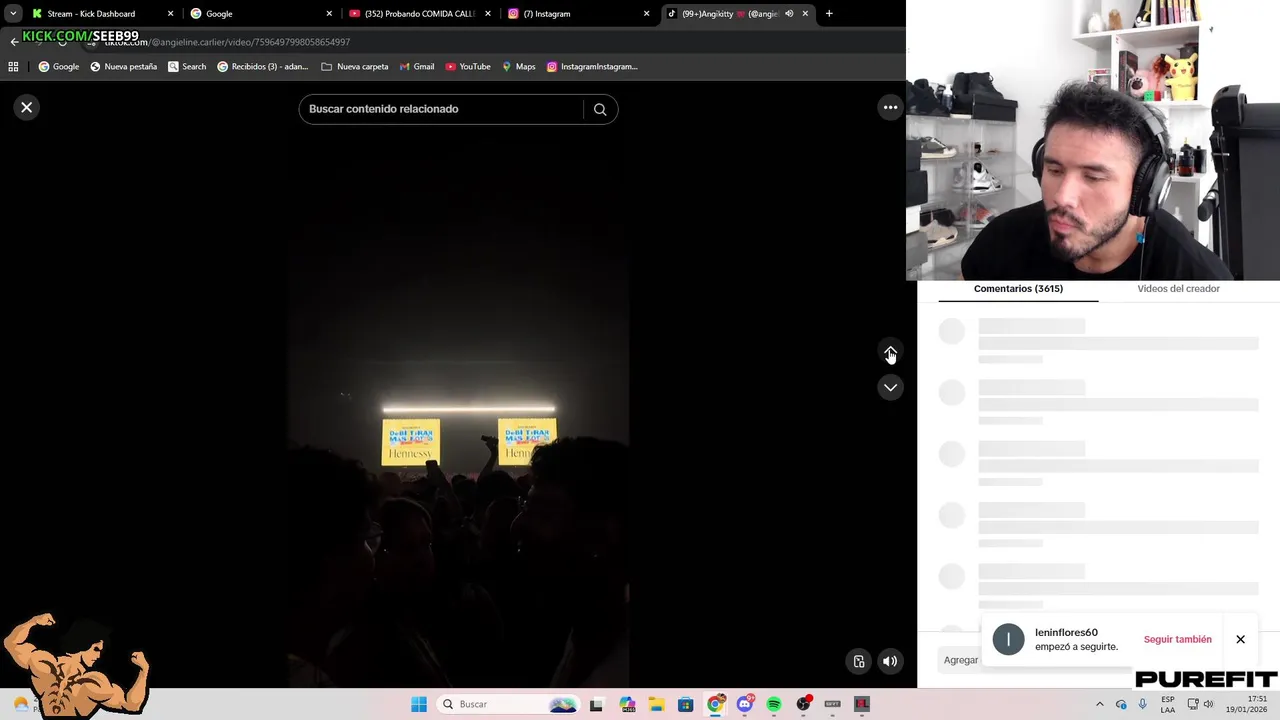Open the Chrome apps grid
Viewport: 1280px width, 720px height.
(x=13, y=66)
